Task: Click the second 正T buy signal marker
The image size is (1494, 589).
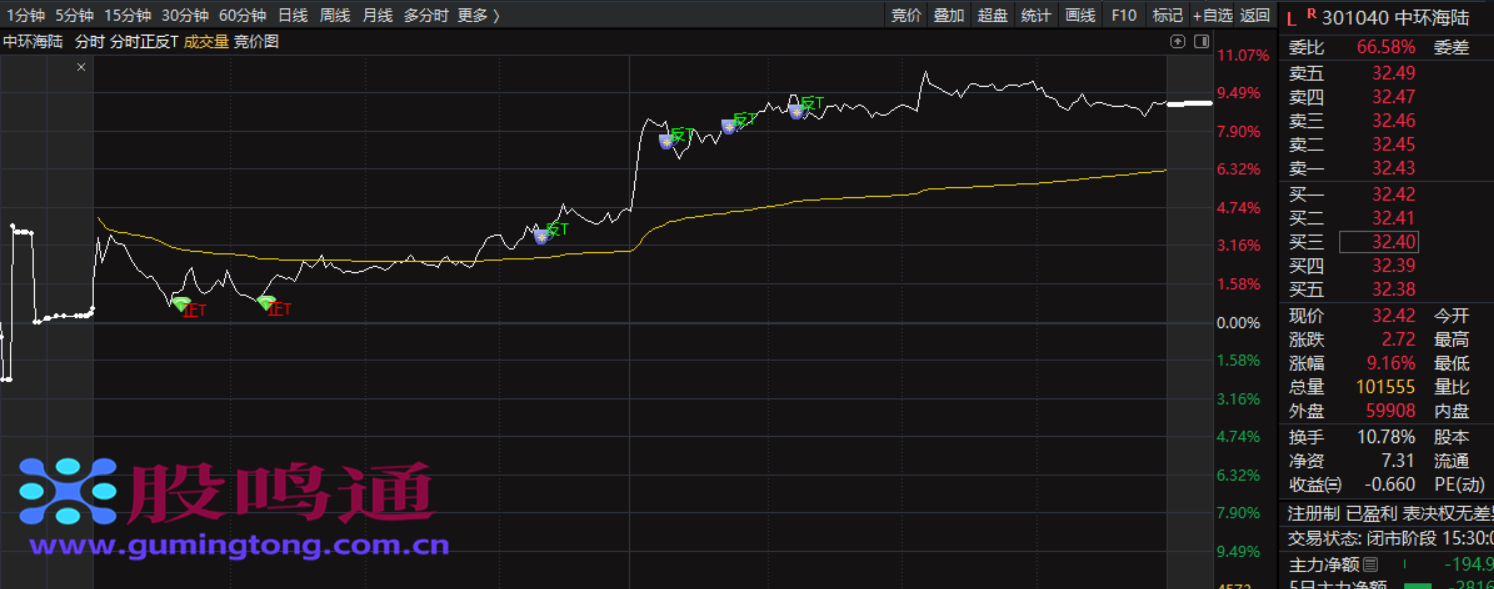Action: [266, 302]
